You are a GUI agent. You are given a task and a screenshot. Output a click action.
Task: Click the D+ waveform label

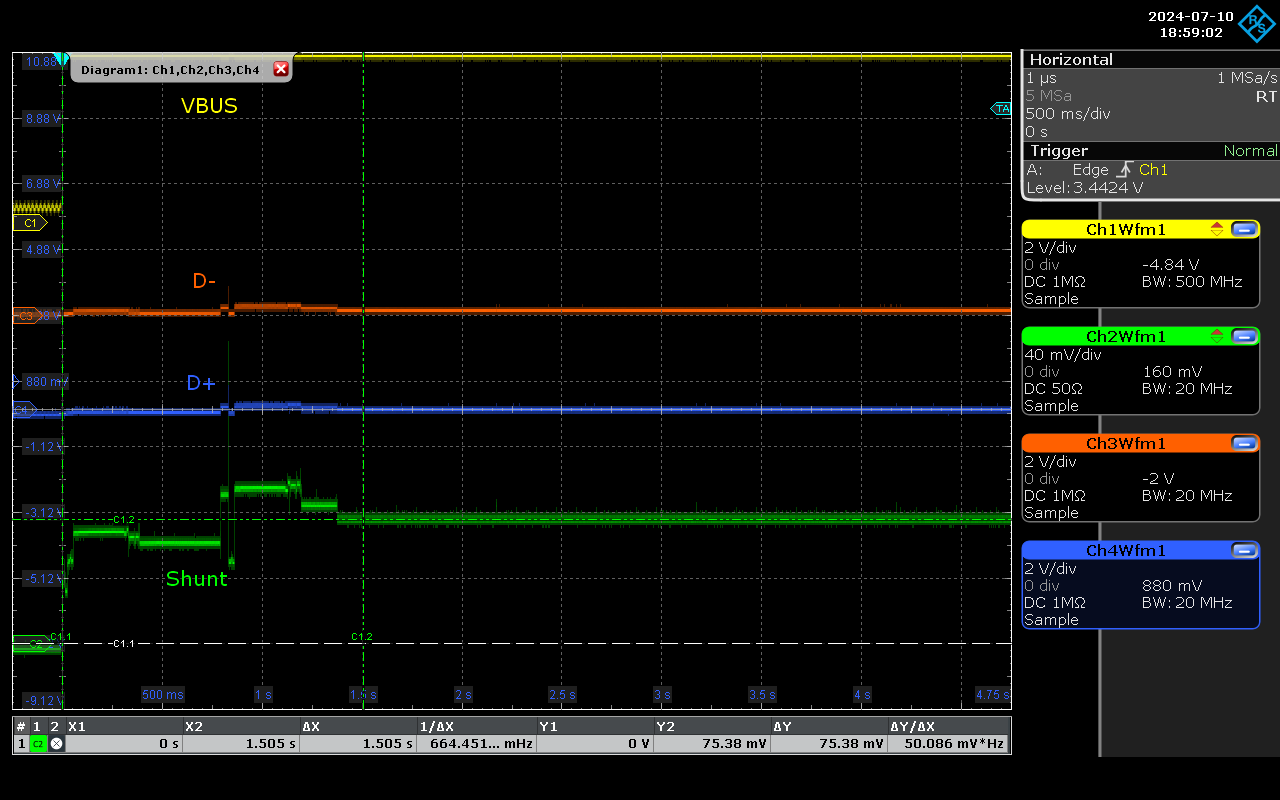point(201,383)
